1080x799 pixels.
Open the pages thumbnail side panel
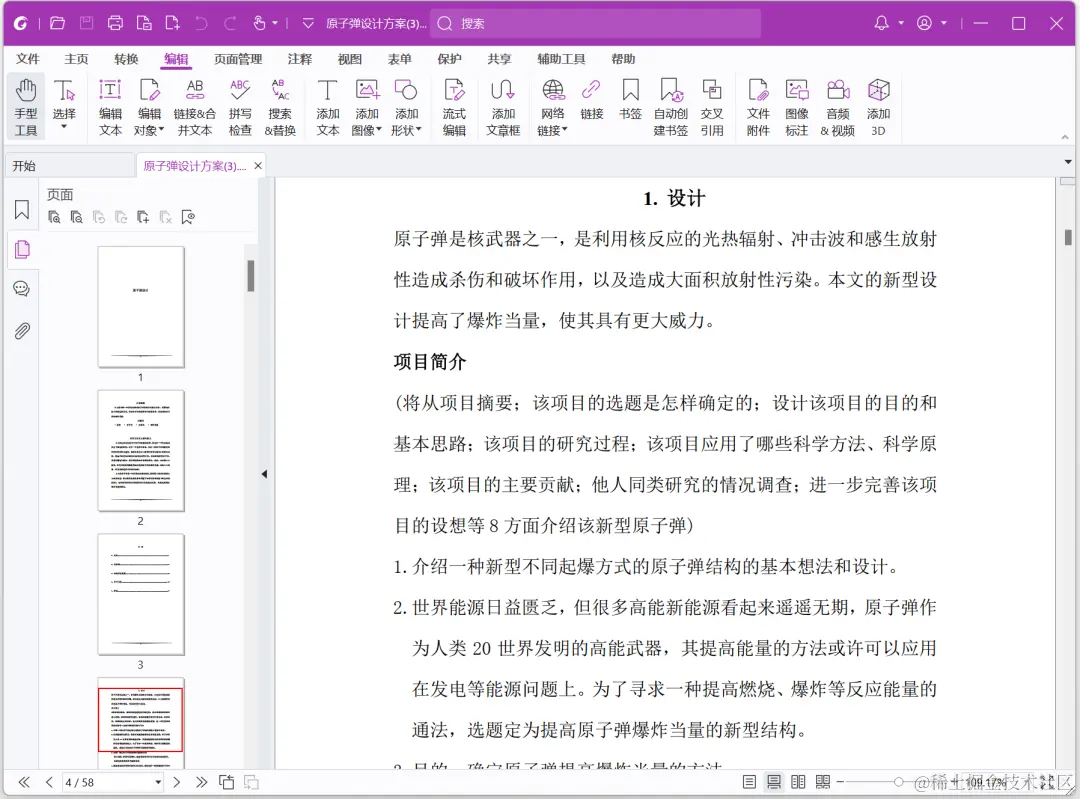[x=22, y=249]
